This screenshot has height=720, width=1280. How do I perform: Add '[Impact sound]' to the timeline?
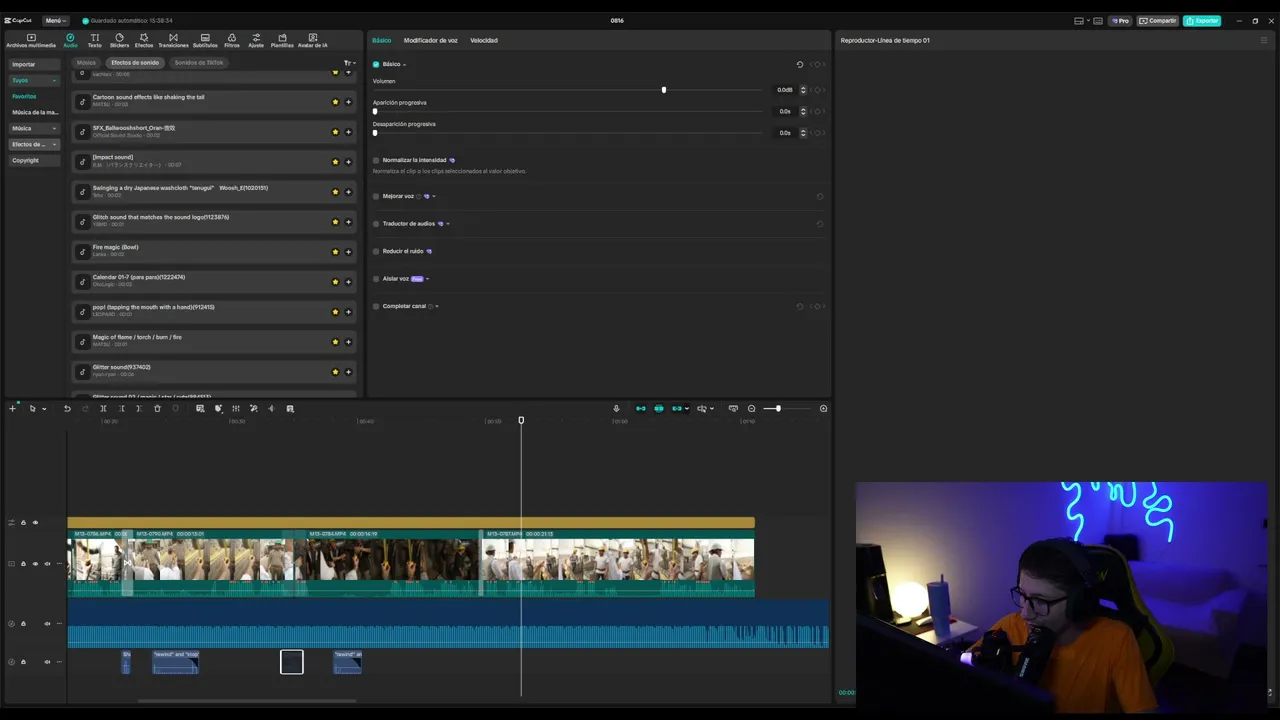tap(348, 161)
